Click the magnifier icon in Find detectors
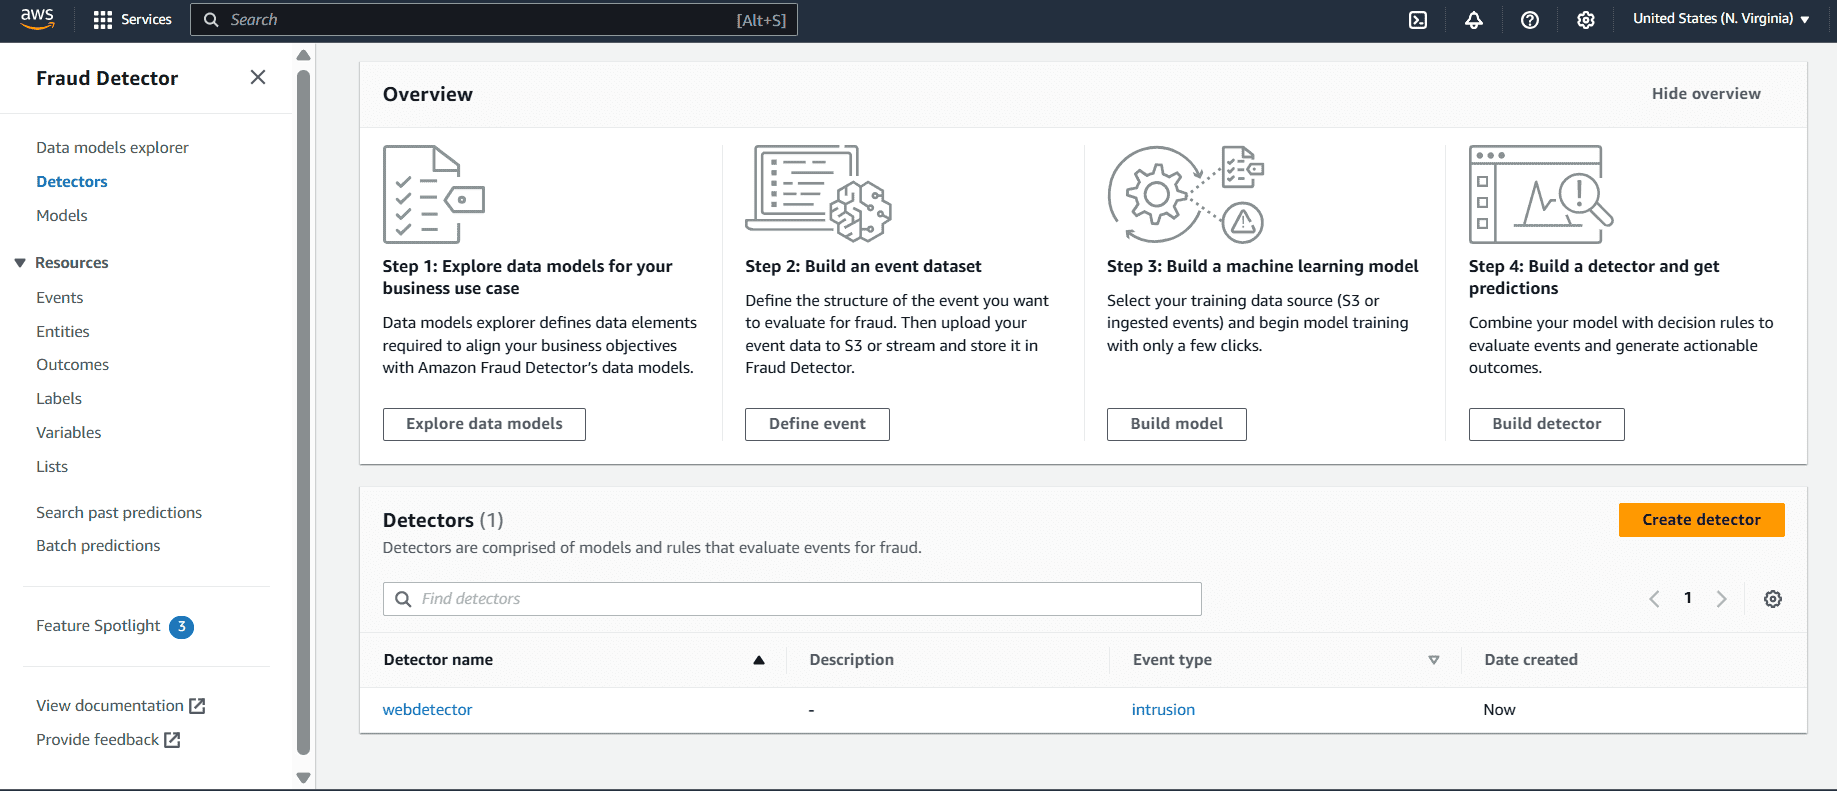 (x=403, y=599)
